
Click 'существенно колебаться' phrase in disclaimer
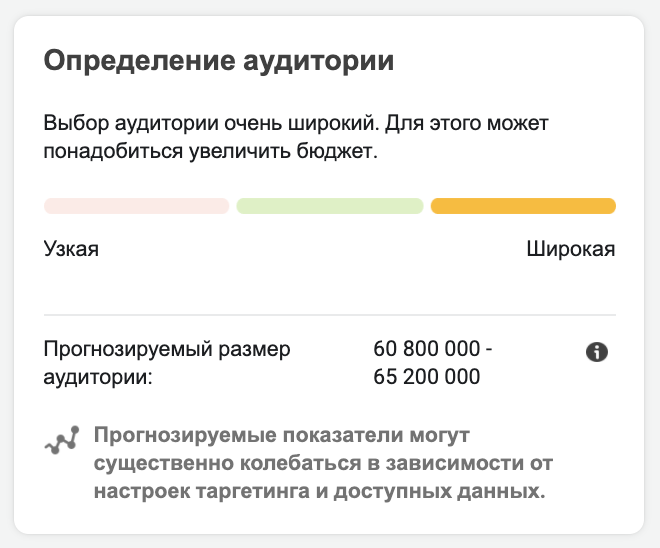click(227, 463)
